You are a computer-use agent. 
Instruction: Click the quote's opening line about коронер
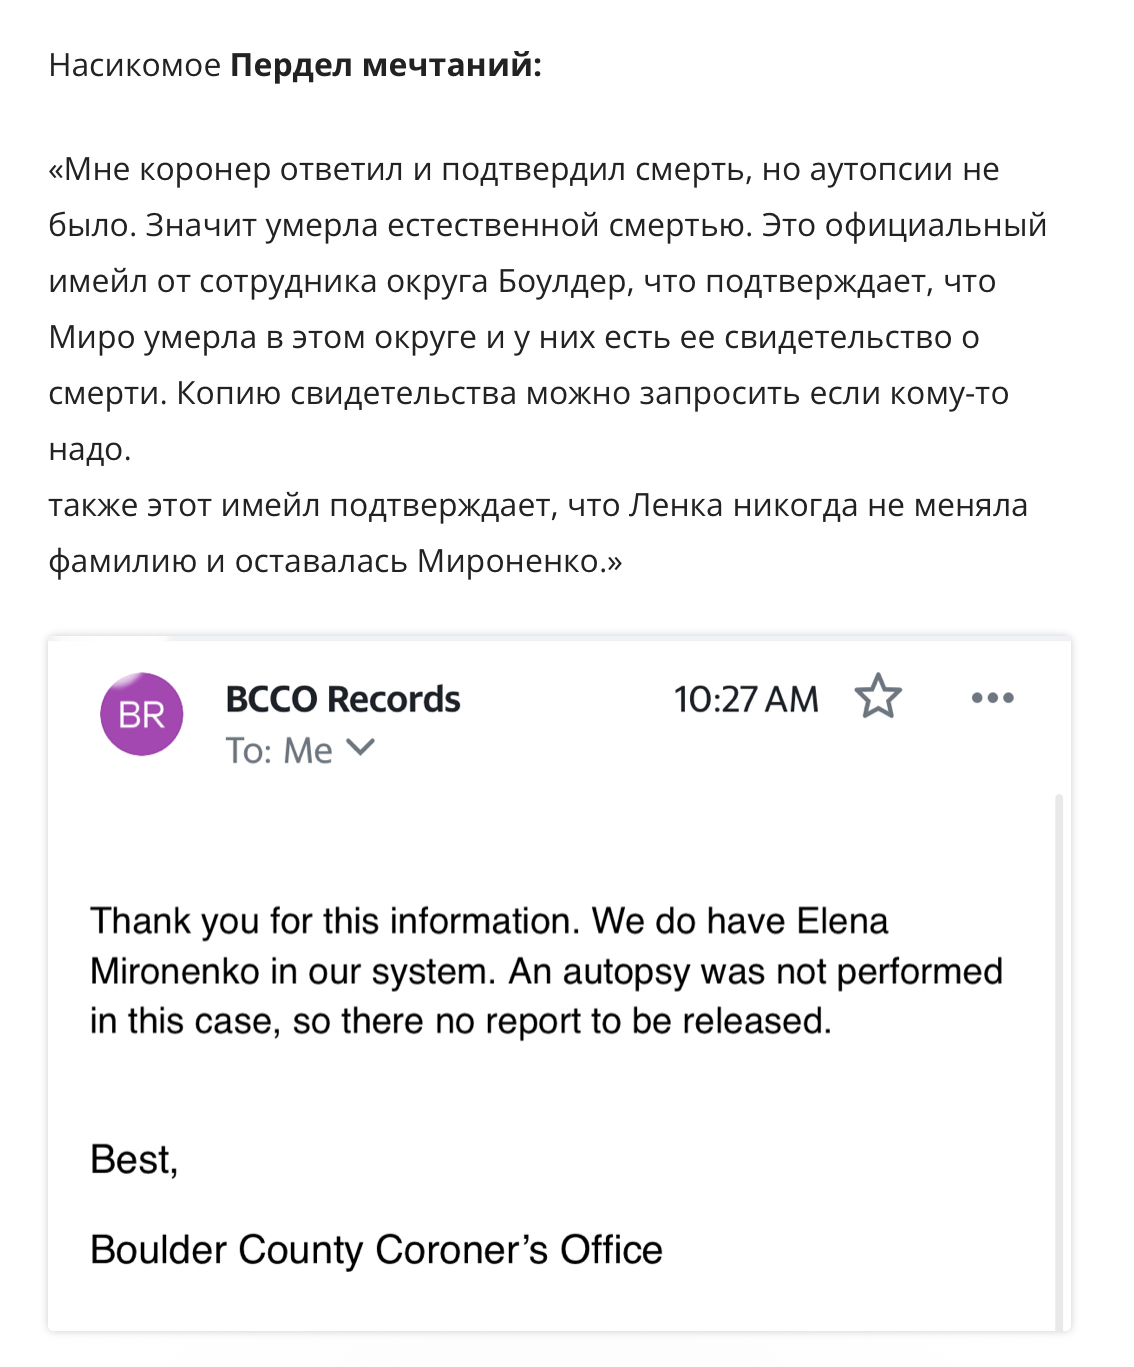pyautogui.click(x=524, y=169)
